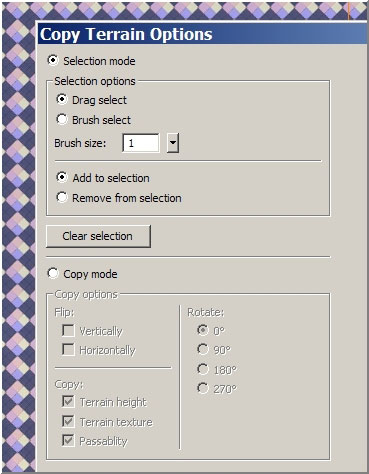This screenshot has width=369, height=474.
Task: Toggle the Passablity checkbox
Action: click(68, 441)
